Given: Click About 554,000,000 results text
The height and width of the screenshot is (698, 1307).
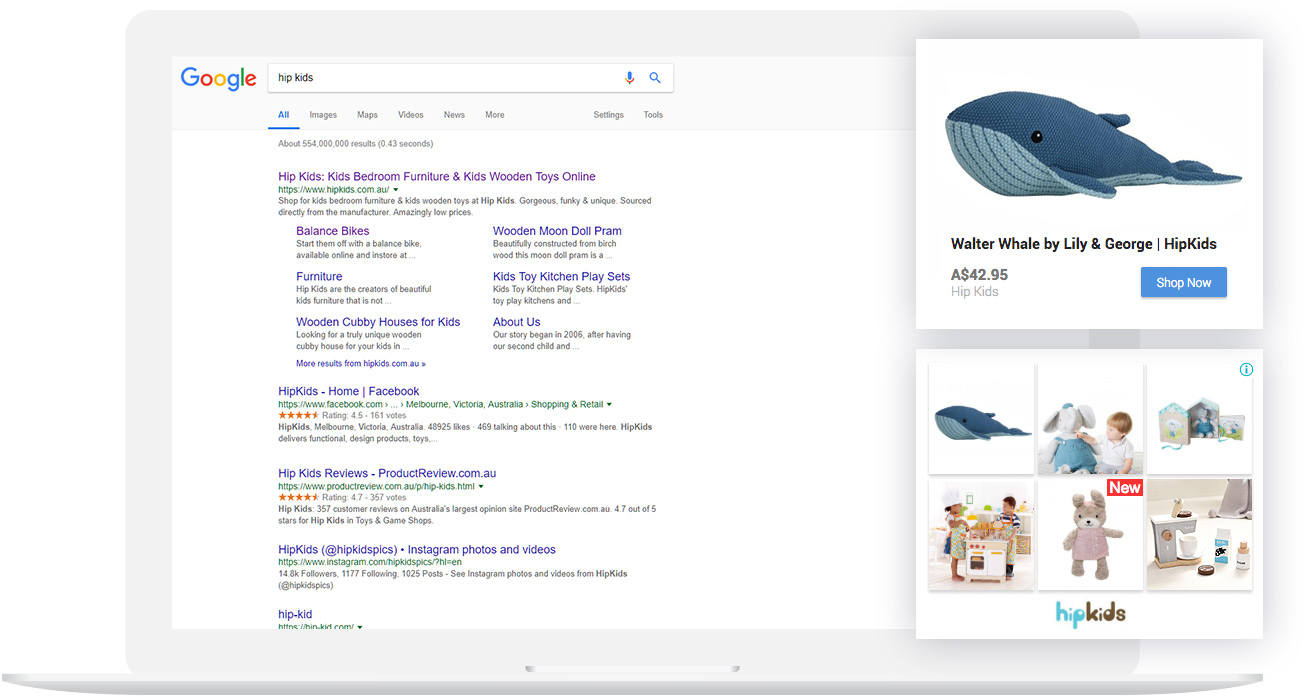Looking at the screenshot, I should (x=355, y=144).
